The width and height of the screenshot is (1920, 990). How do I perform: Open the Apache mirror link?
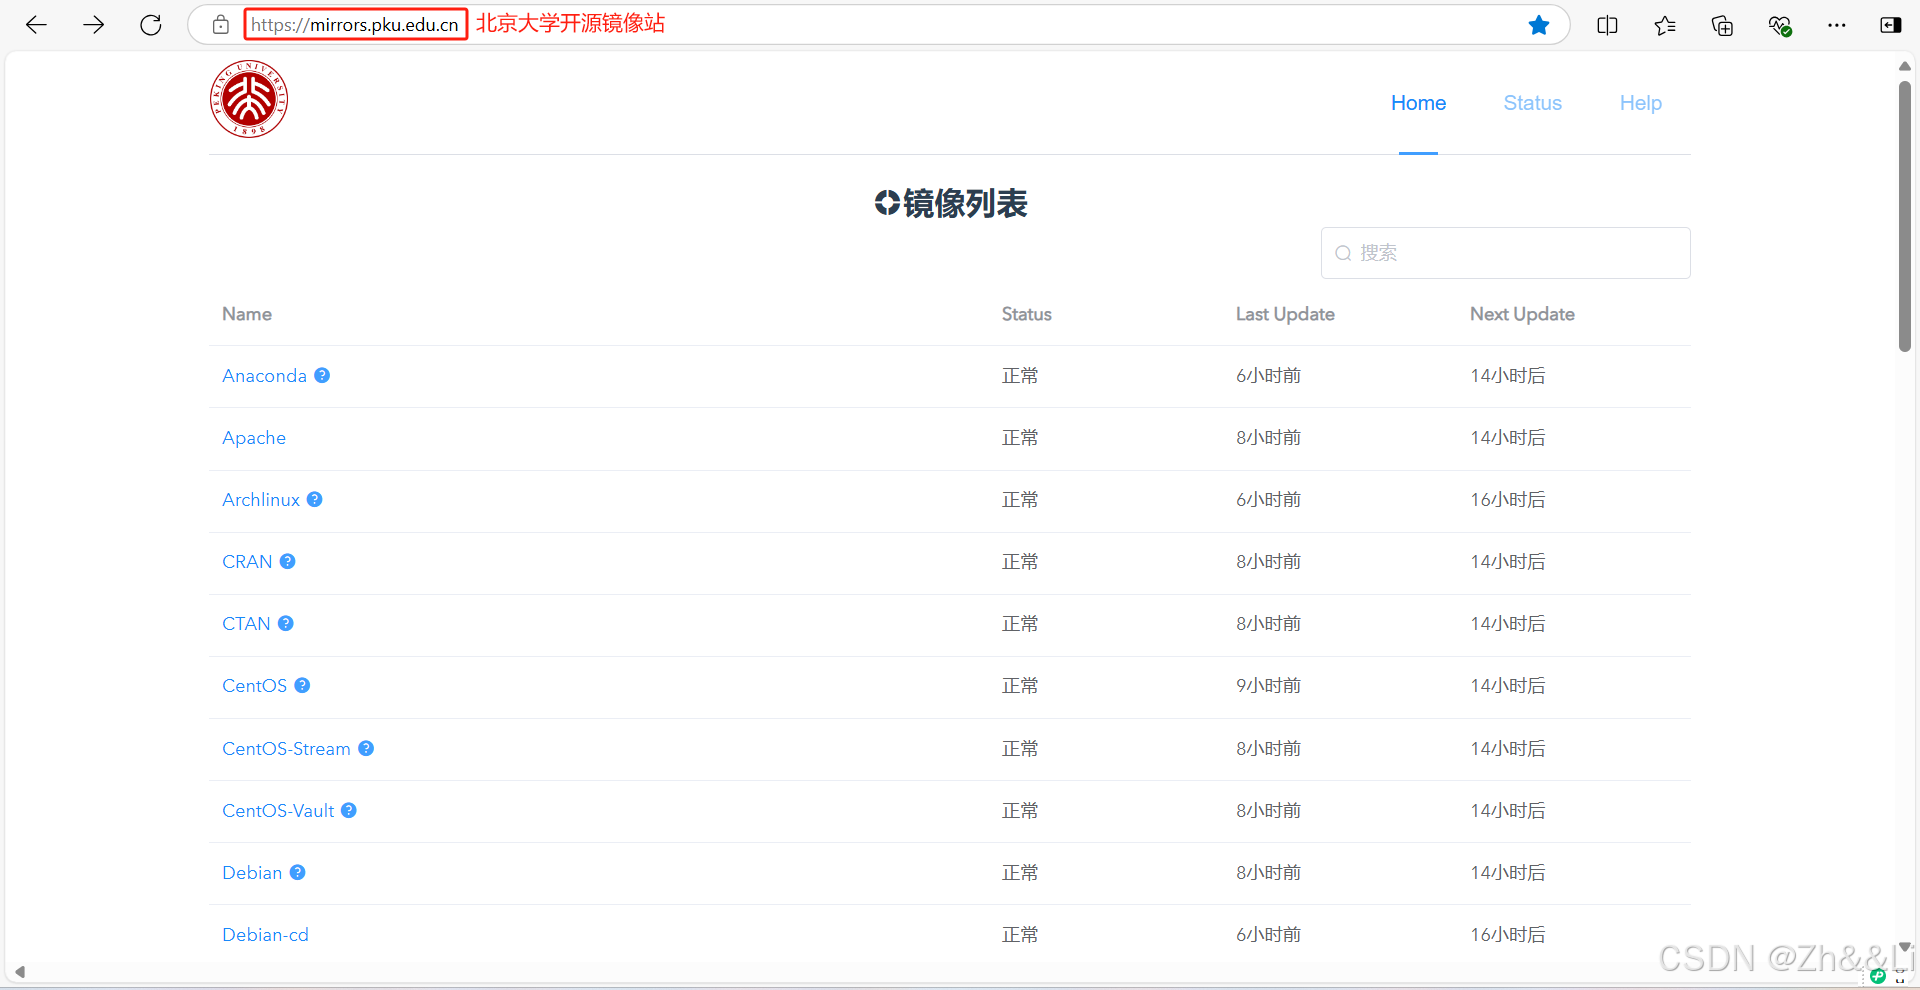click(254, 438)
